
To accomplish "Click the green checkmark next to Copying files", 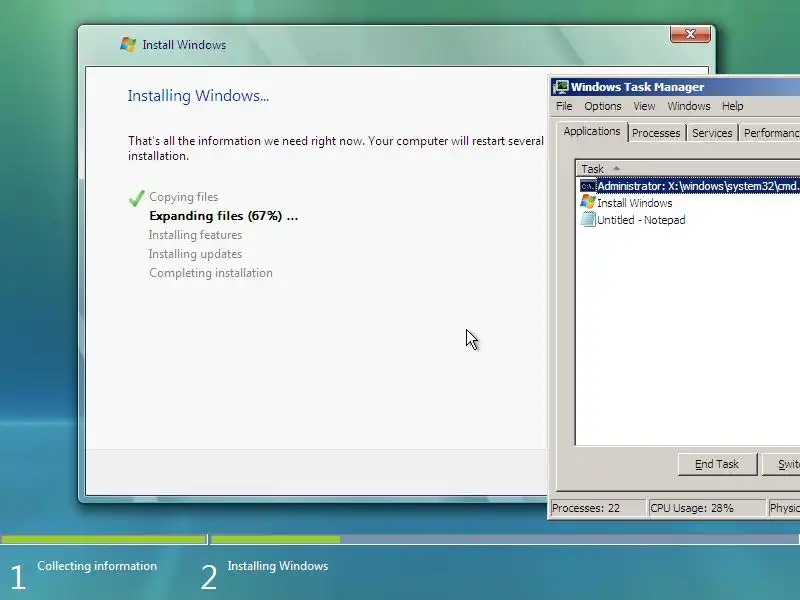I will [x=136, y=197].
